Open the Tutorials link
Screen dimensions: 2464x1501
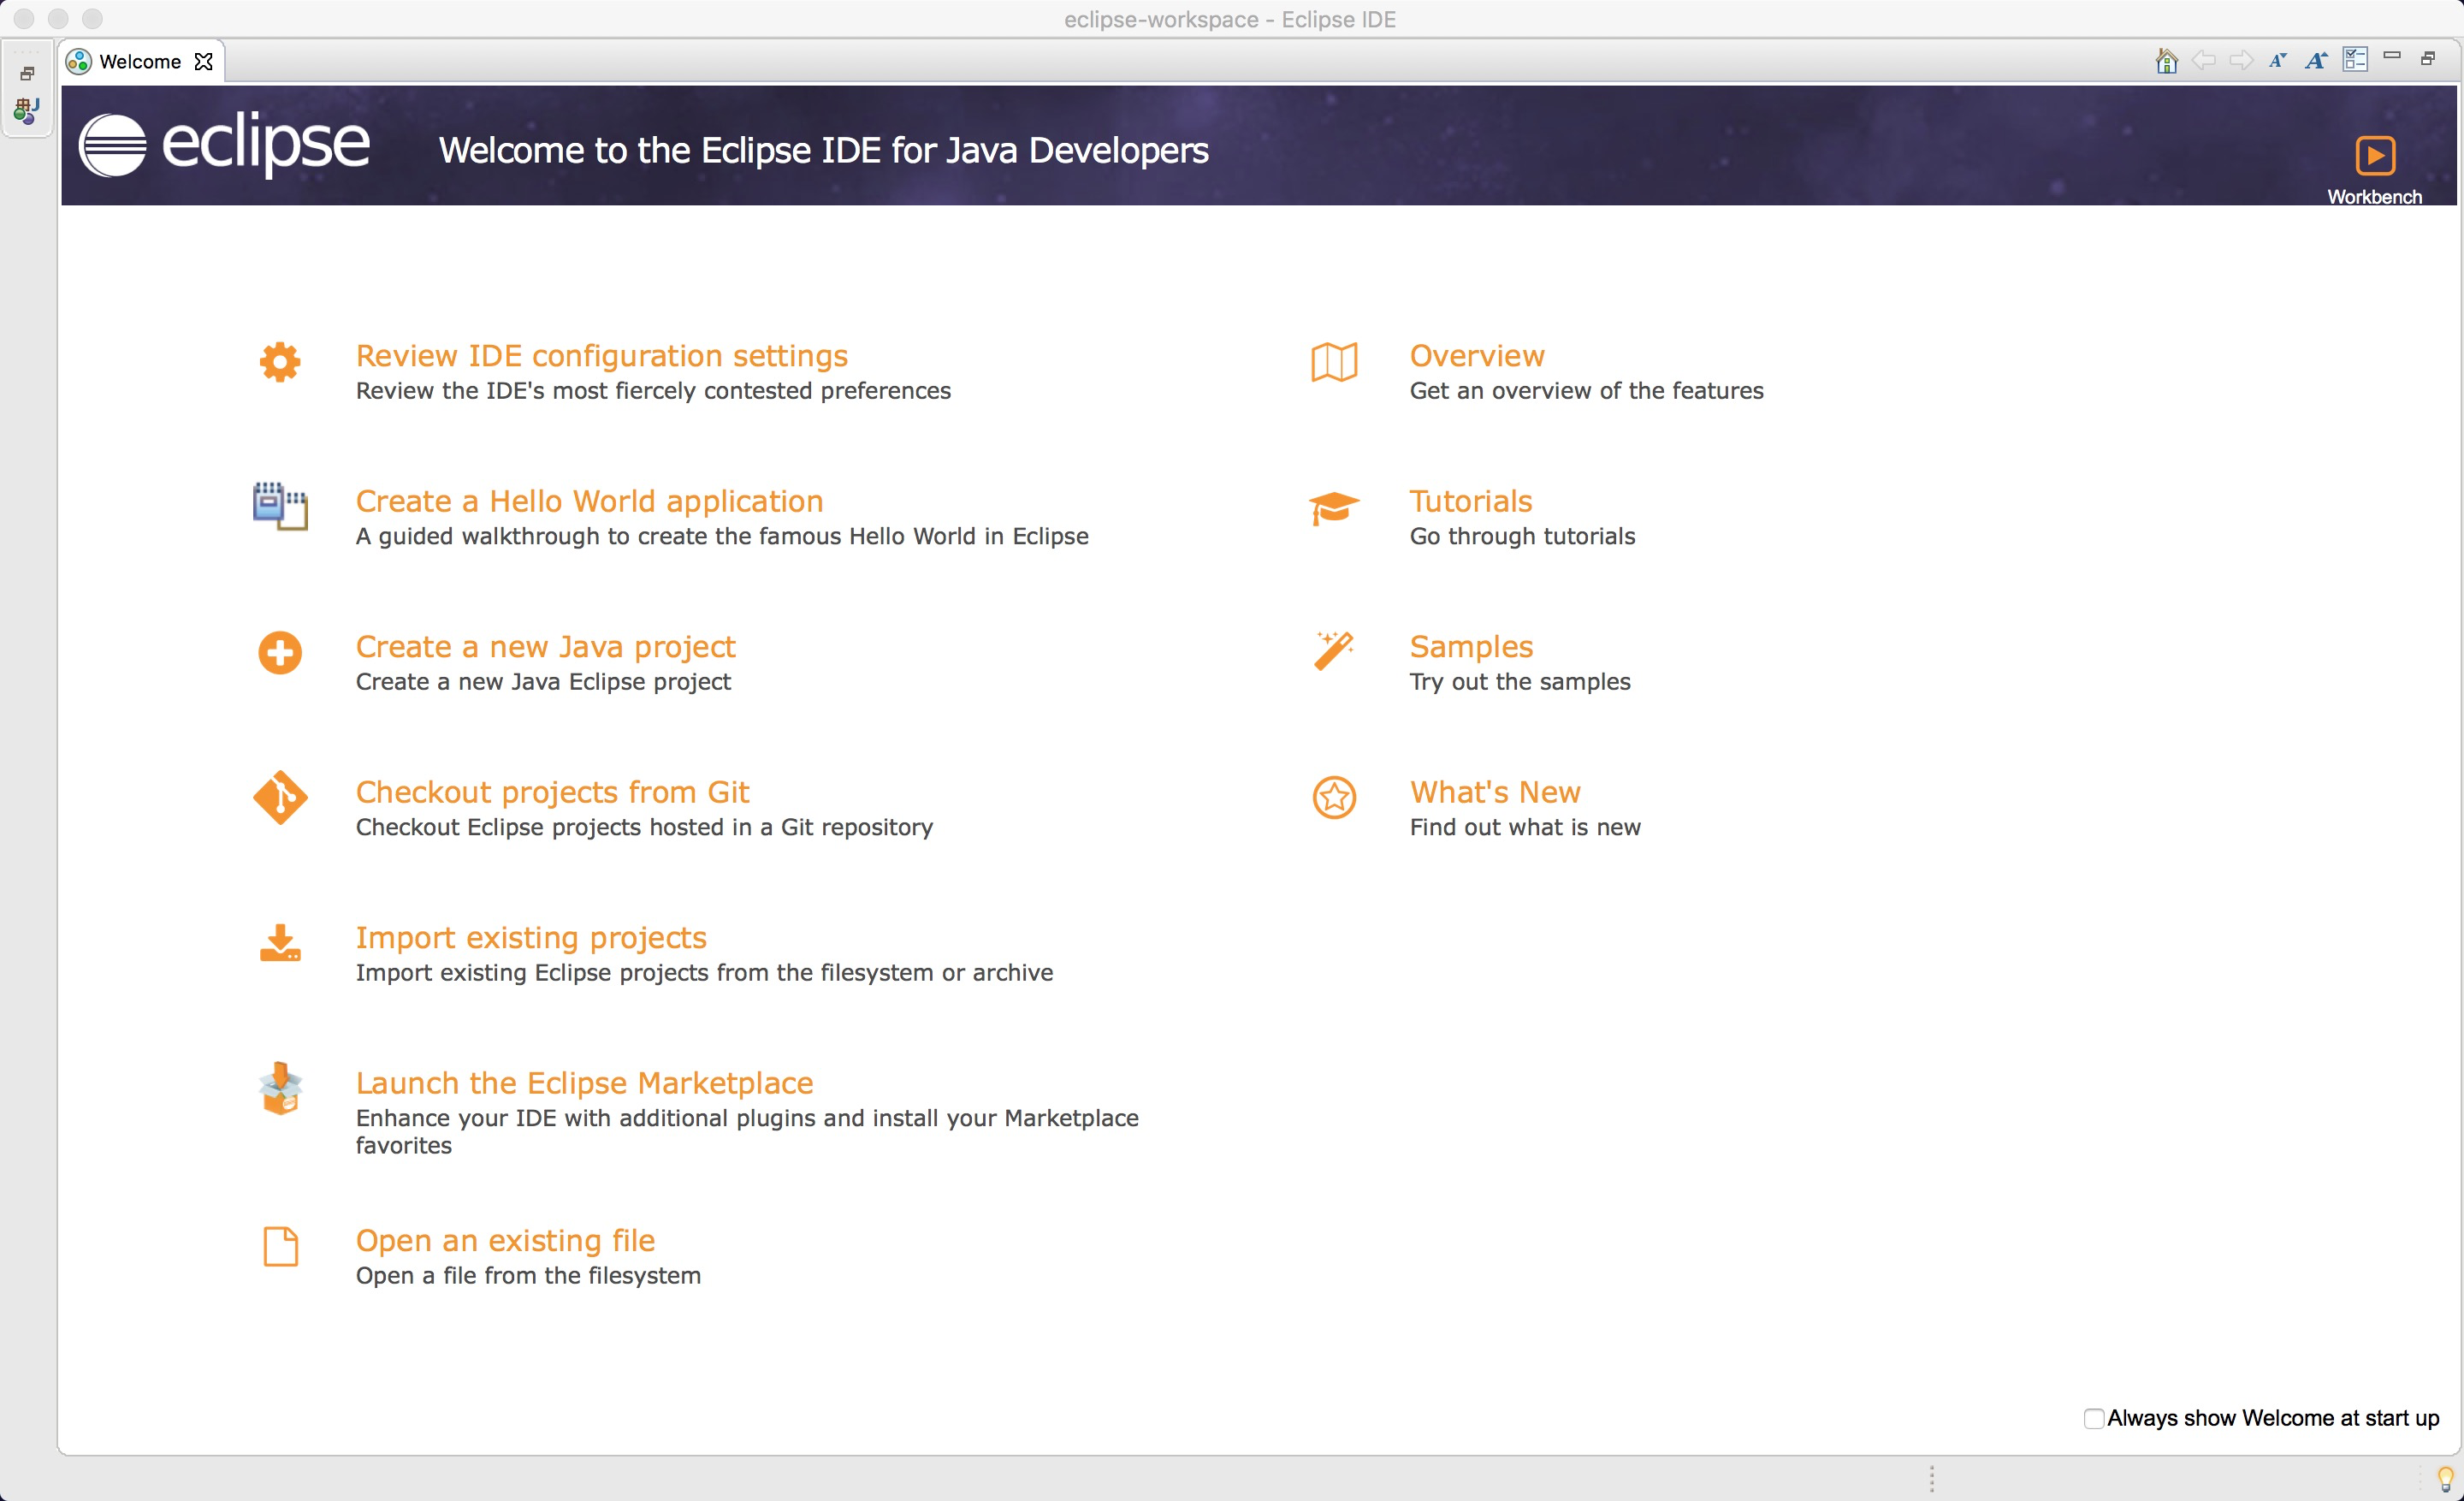(1471, 501)
